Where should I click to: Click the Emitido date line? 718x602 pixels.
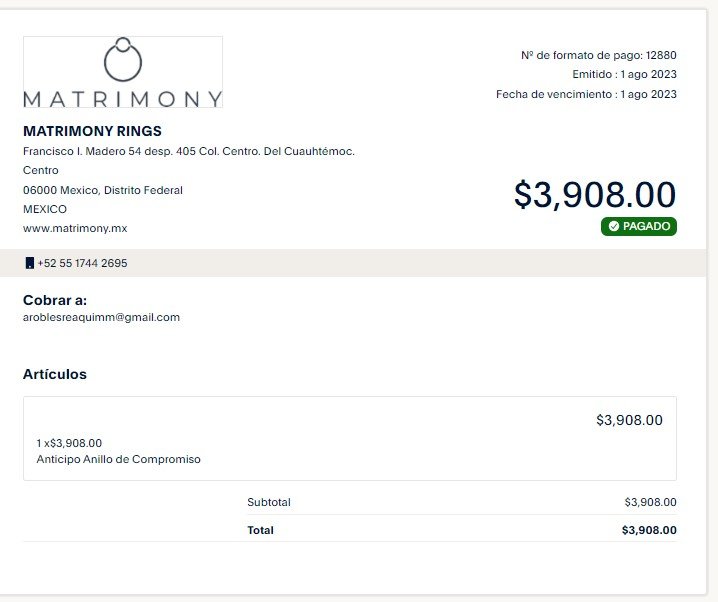coord(624,74)
